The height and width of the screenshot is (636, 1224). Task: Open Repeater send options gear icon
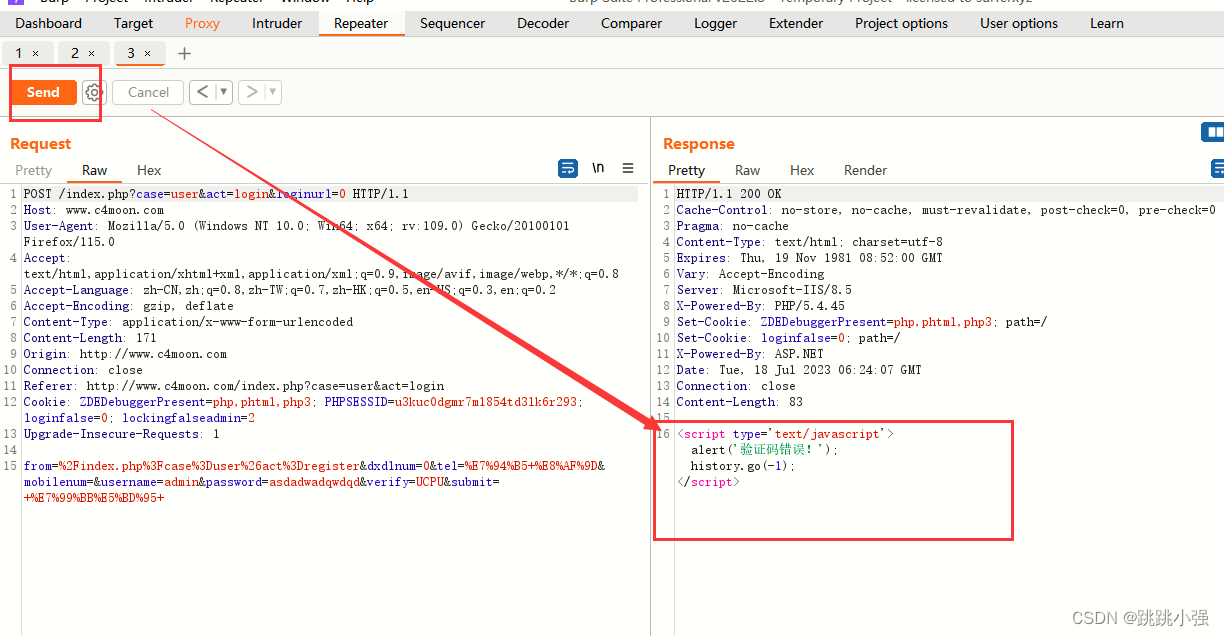tap(94, 92)
